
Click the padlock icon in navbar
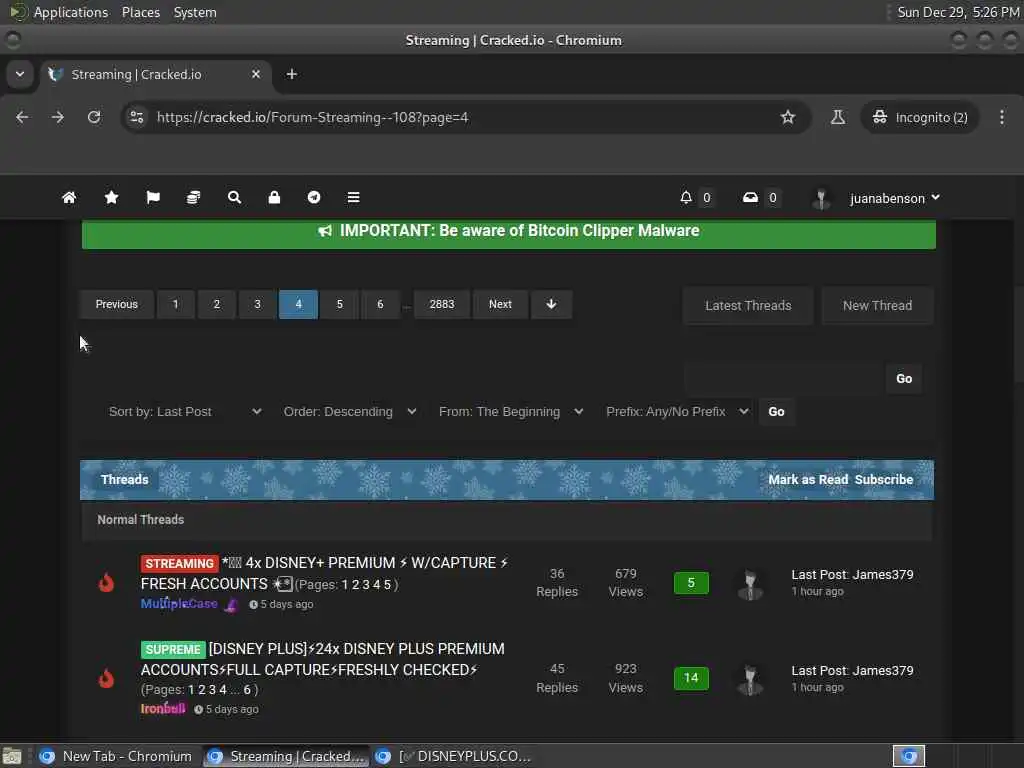(x=274, y=197)
